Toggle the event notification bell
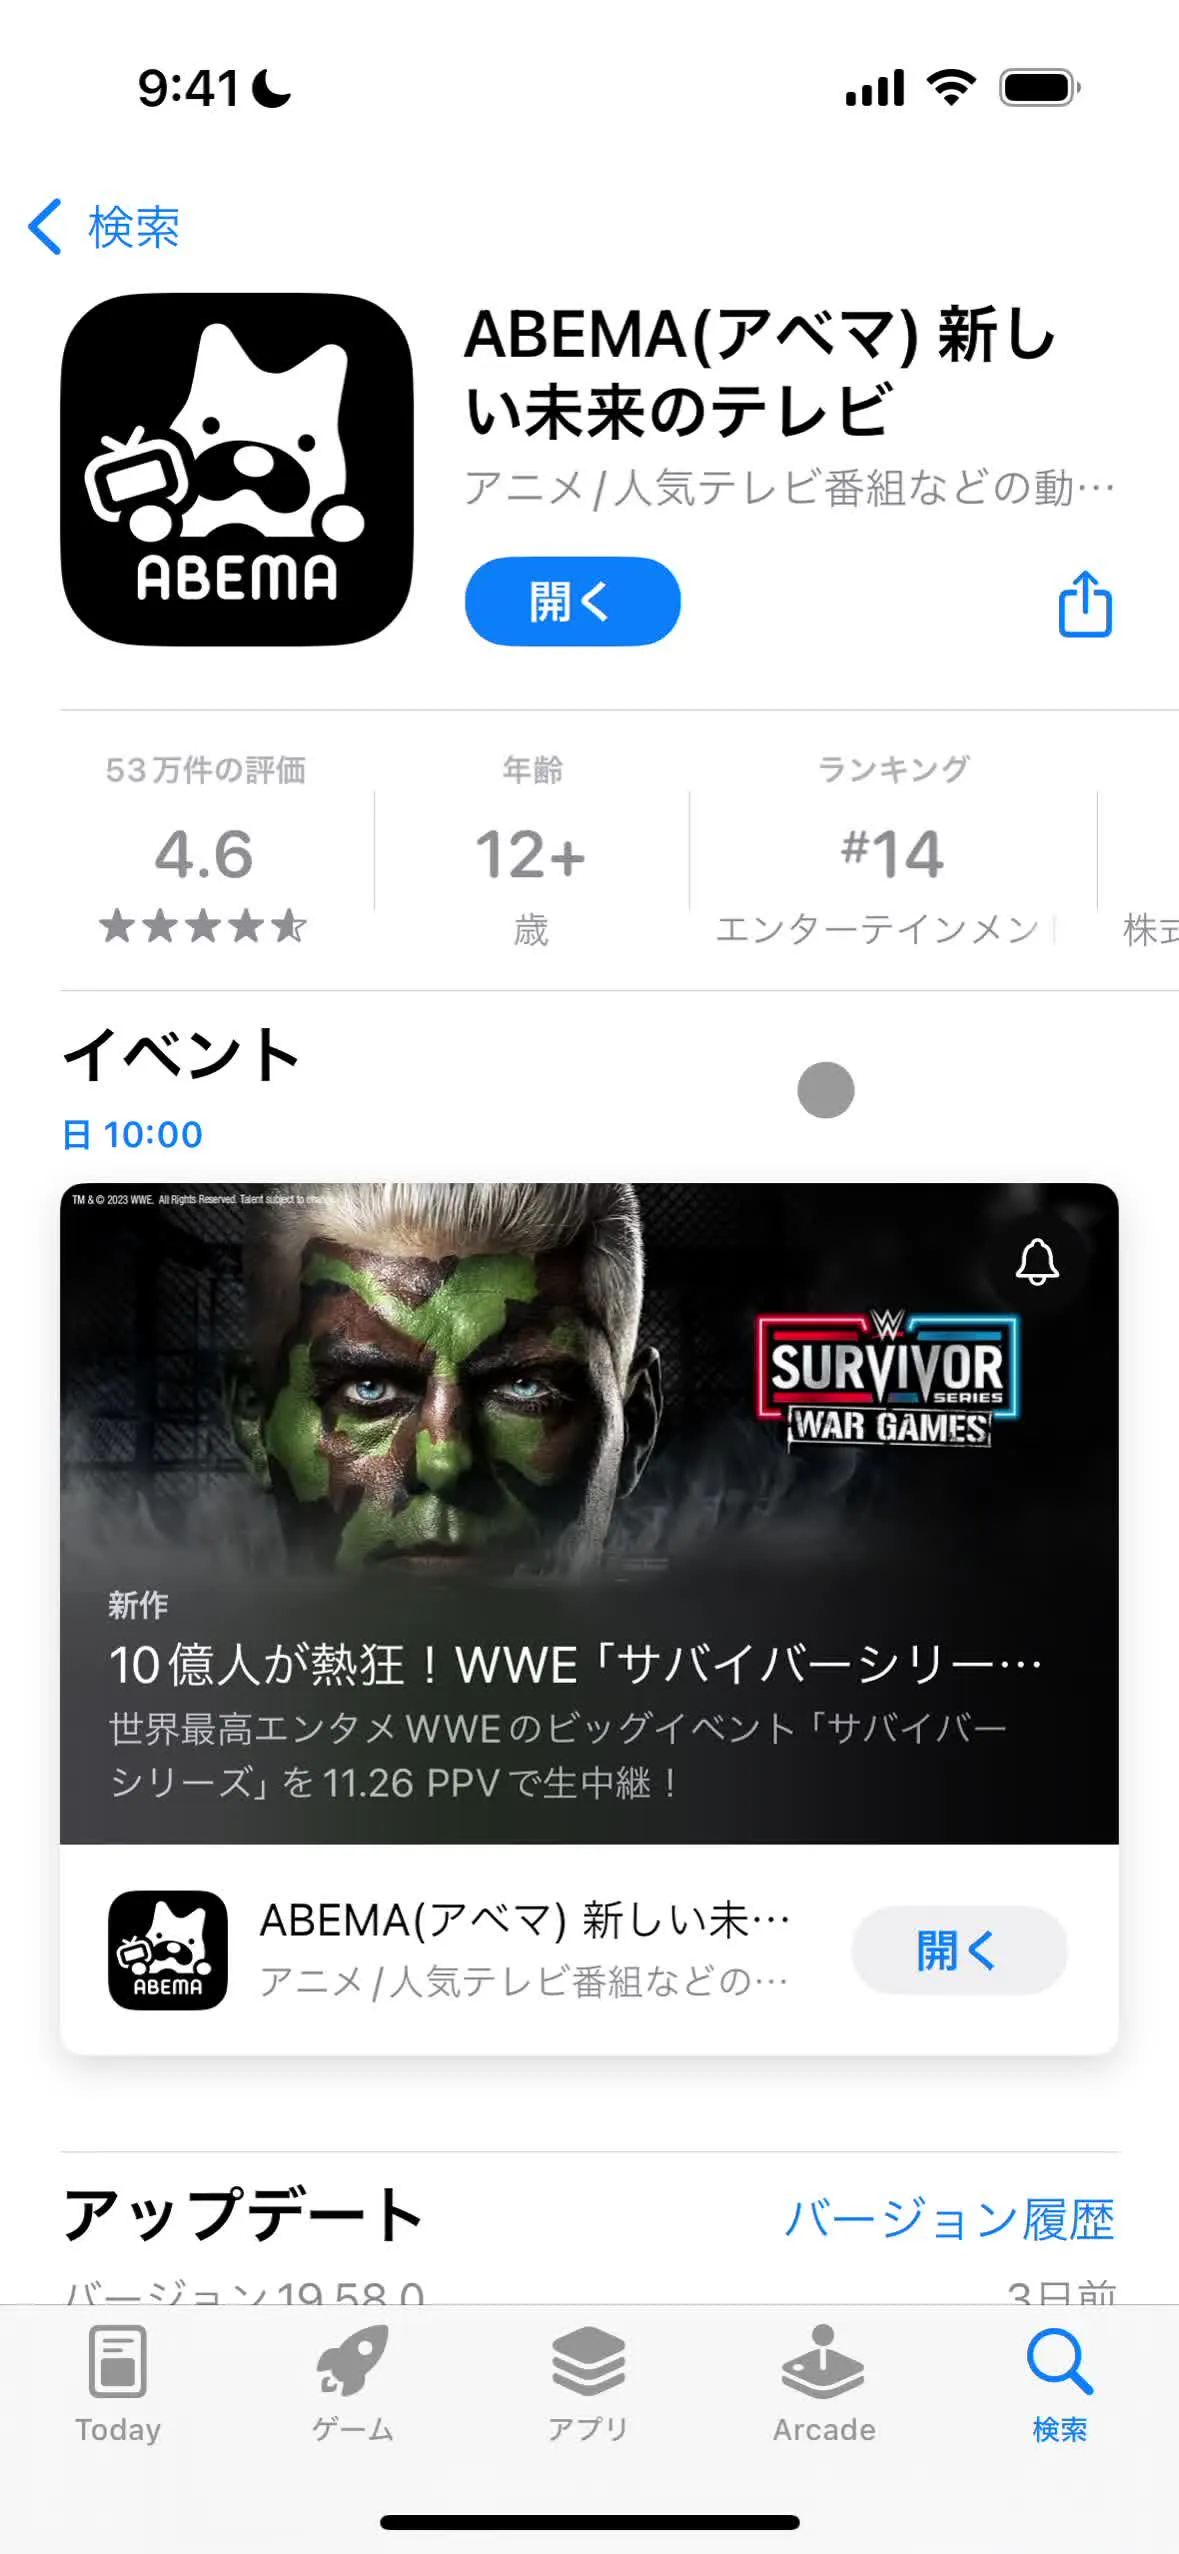The height and width of the screenshot is (2554, 1179). (1037, 1262)
